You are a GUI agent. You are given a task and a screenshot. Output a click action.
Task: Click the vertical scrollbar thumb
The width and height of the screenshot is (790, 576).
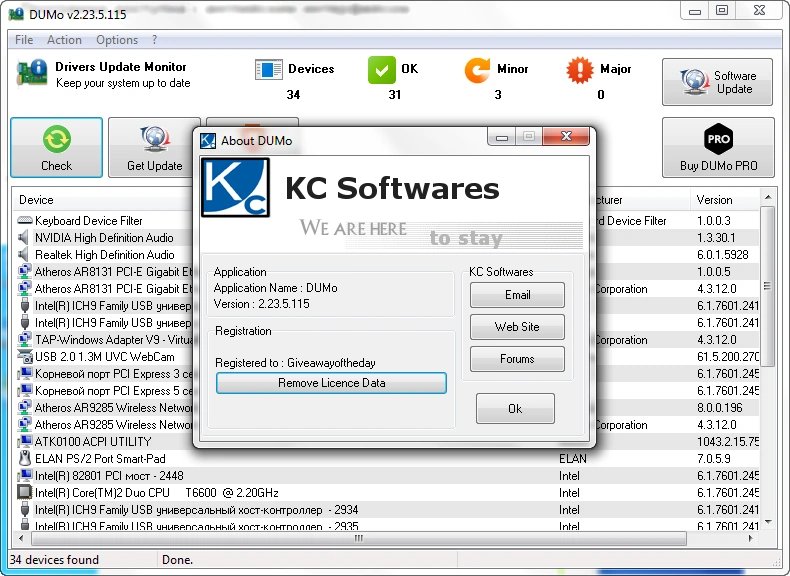pyautogui.click(x=767, y=286)
